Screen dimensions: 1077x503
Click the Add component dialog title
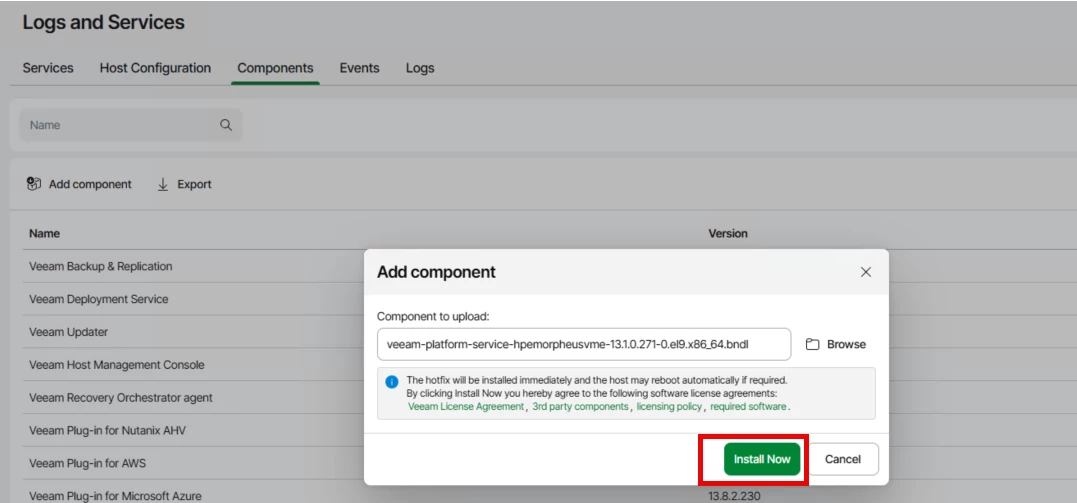tap(436, 272)
